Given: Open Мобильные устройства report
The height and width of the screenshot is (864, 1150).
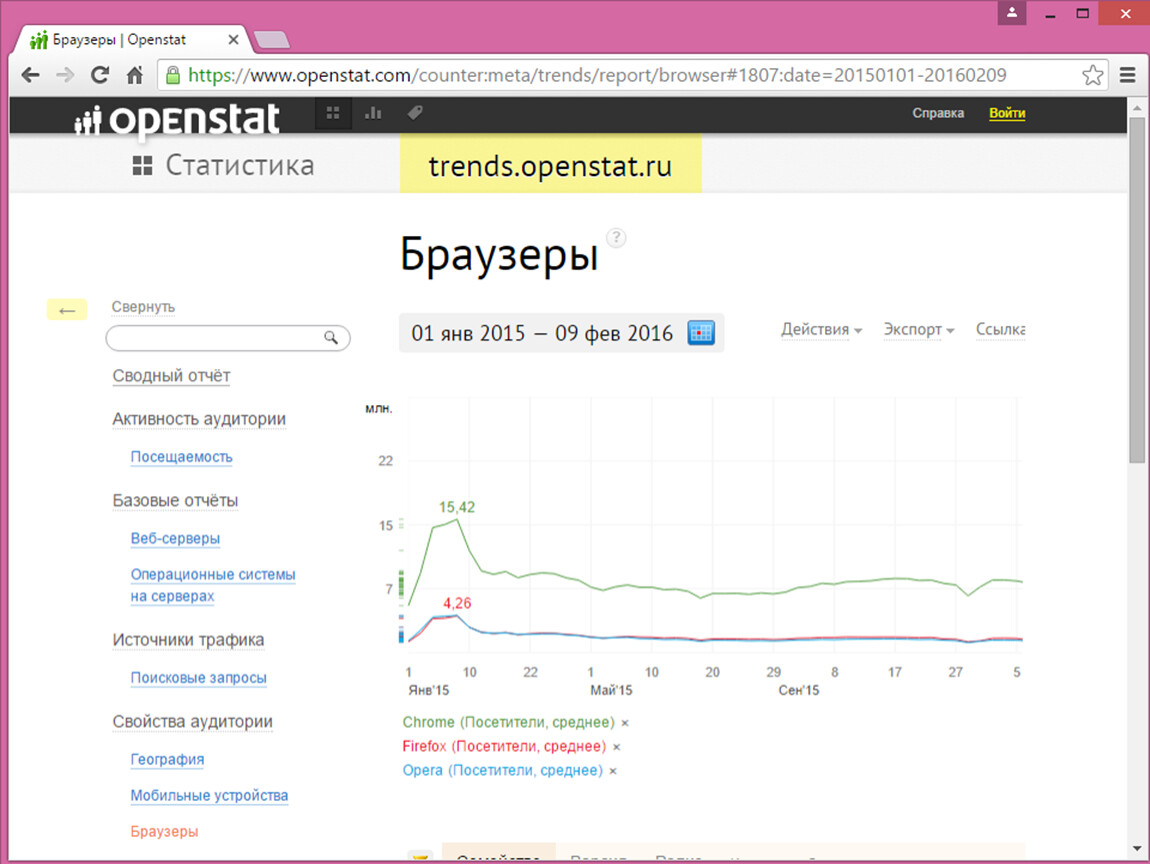Looking at the screenshot, I should point(209,796).
